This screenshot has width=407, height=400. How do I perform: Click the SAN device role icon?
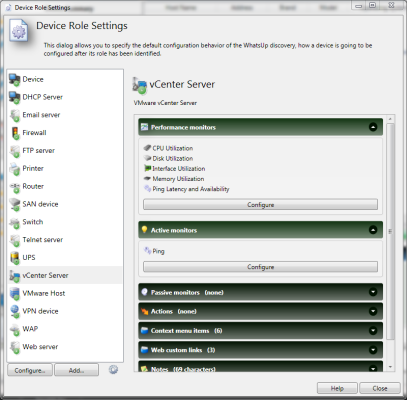pyautogui.click(x=14, y=204)
